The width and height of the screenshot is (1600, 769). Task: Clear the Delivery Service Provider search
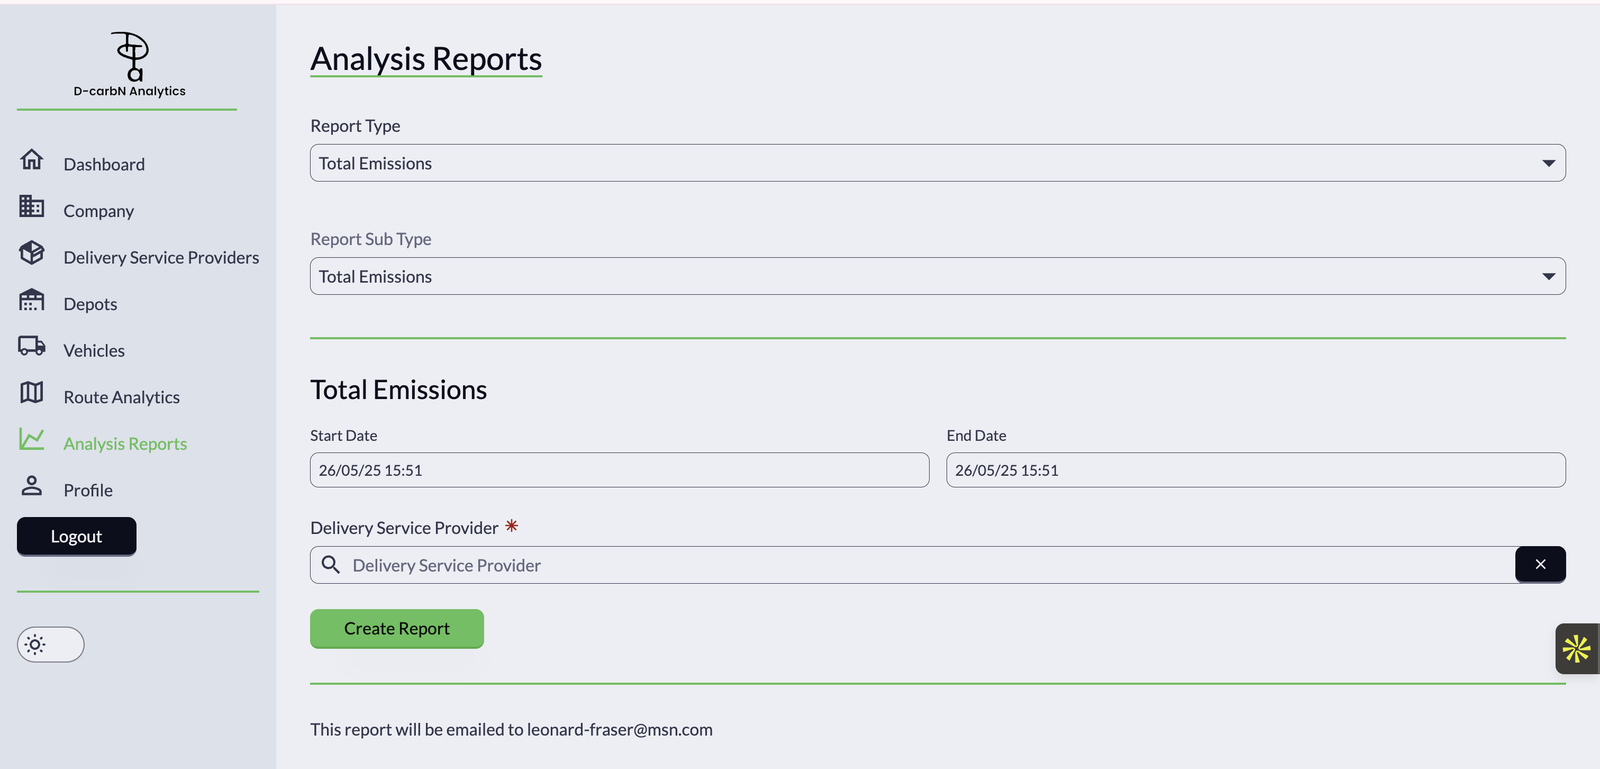1541,565
